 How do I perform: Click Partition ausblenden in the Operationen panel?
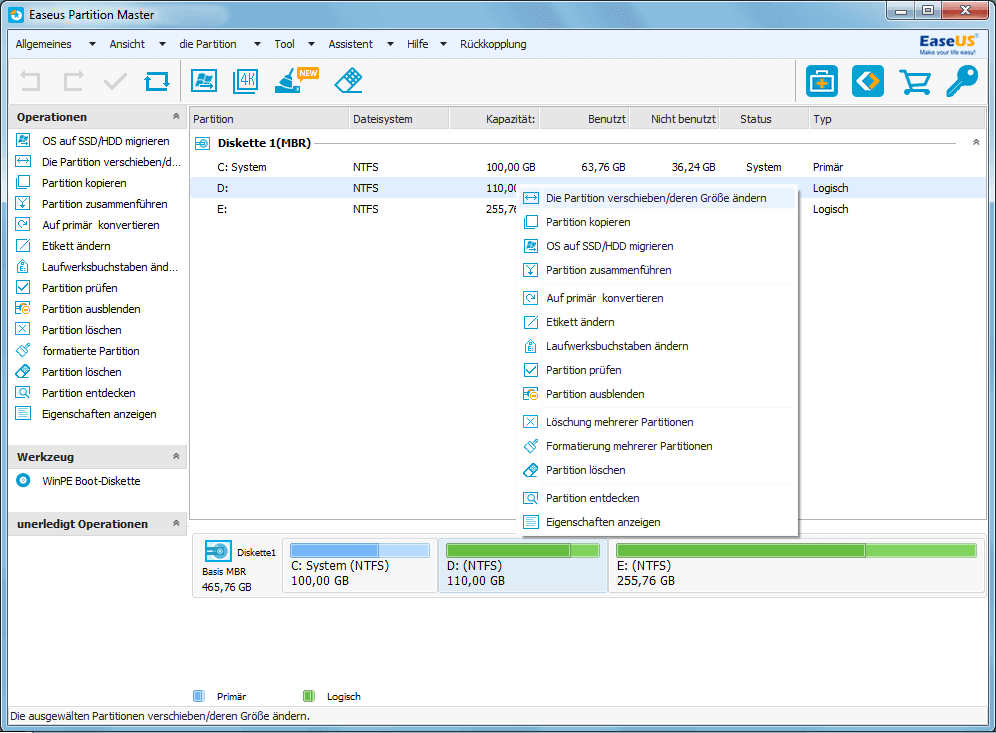(91, 309)
